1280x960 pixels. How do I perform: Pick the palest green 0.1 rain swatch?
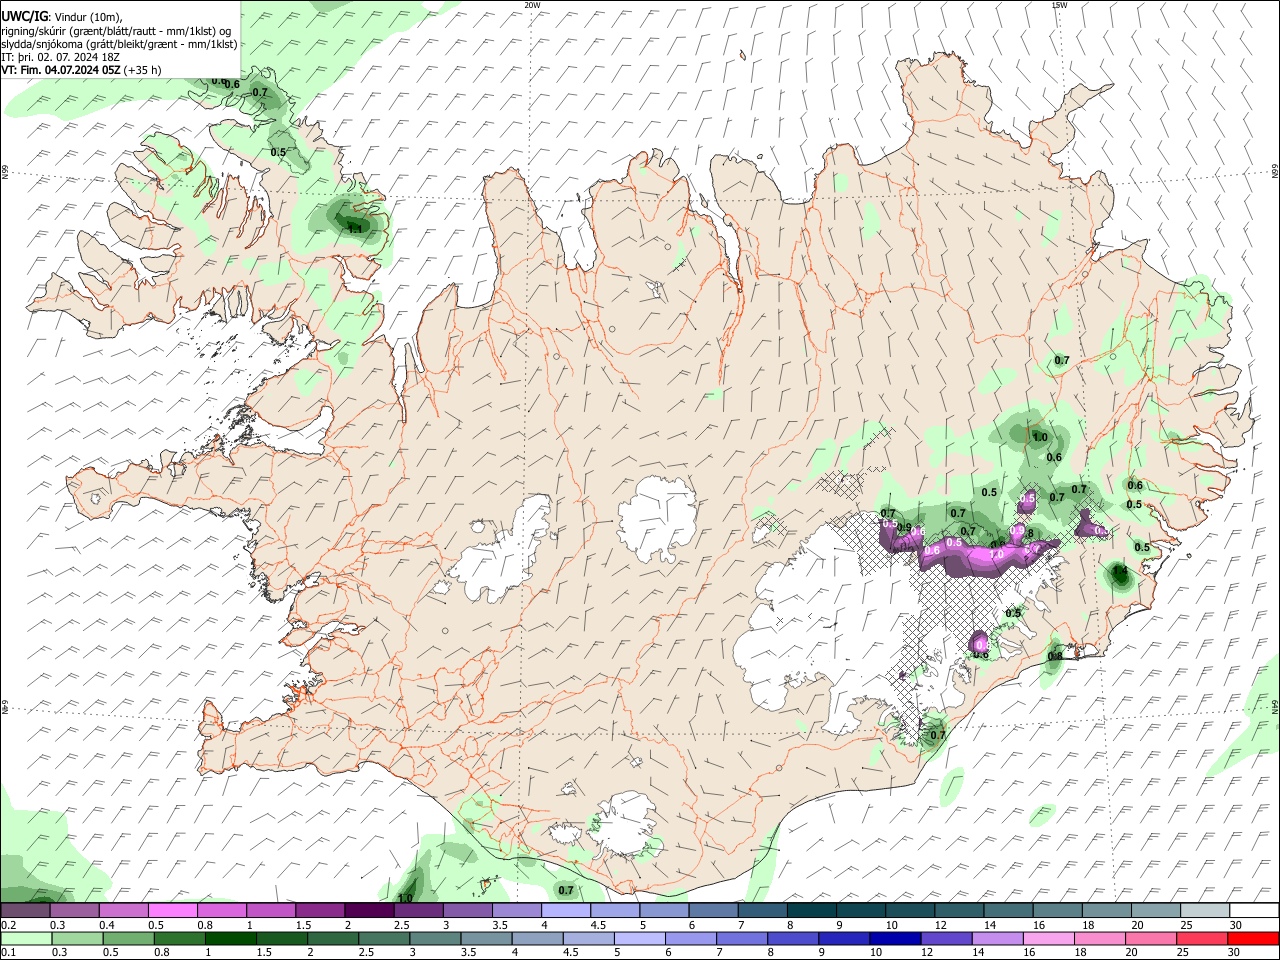26,938
